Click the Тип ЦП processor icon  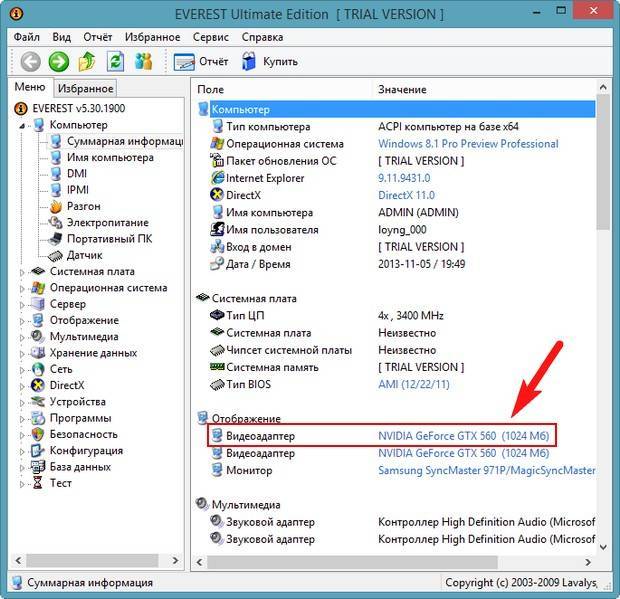click(217, 315)
